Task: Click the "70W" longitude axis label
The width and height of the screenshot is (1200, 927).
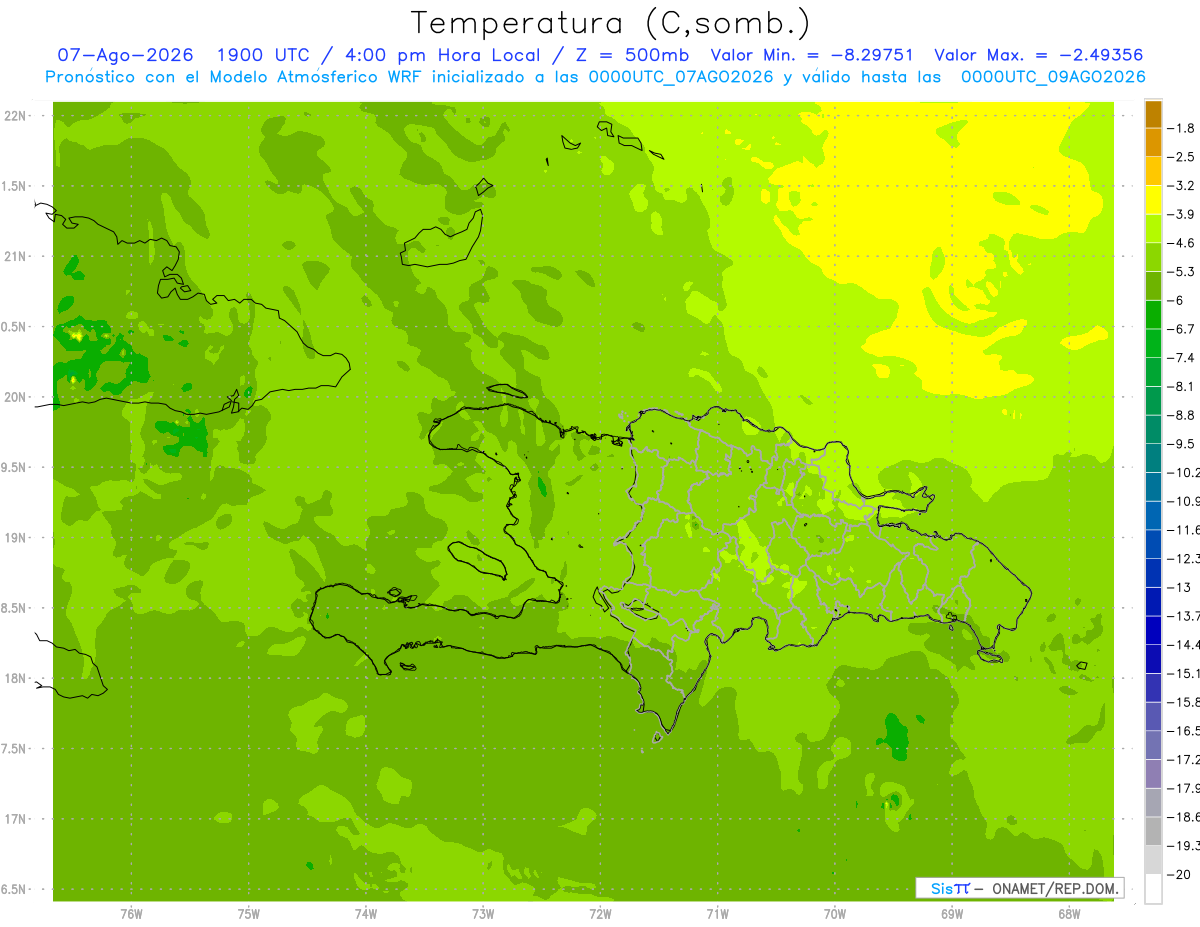Action: (x=835, y=914)
